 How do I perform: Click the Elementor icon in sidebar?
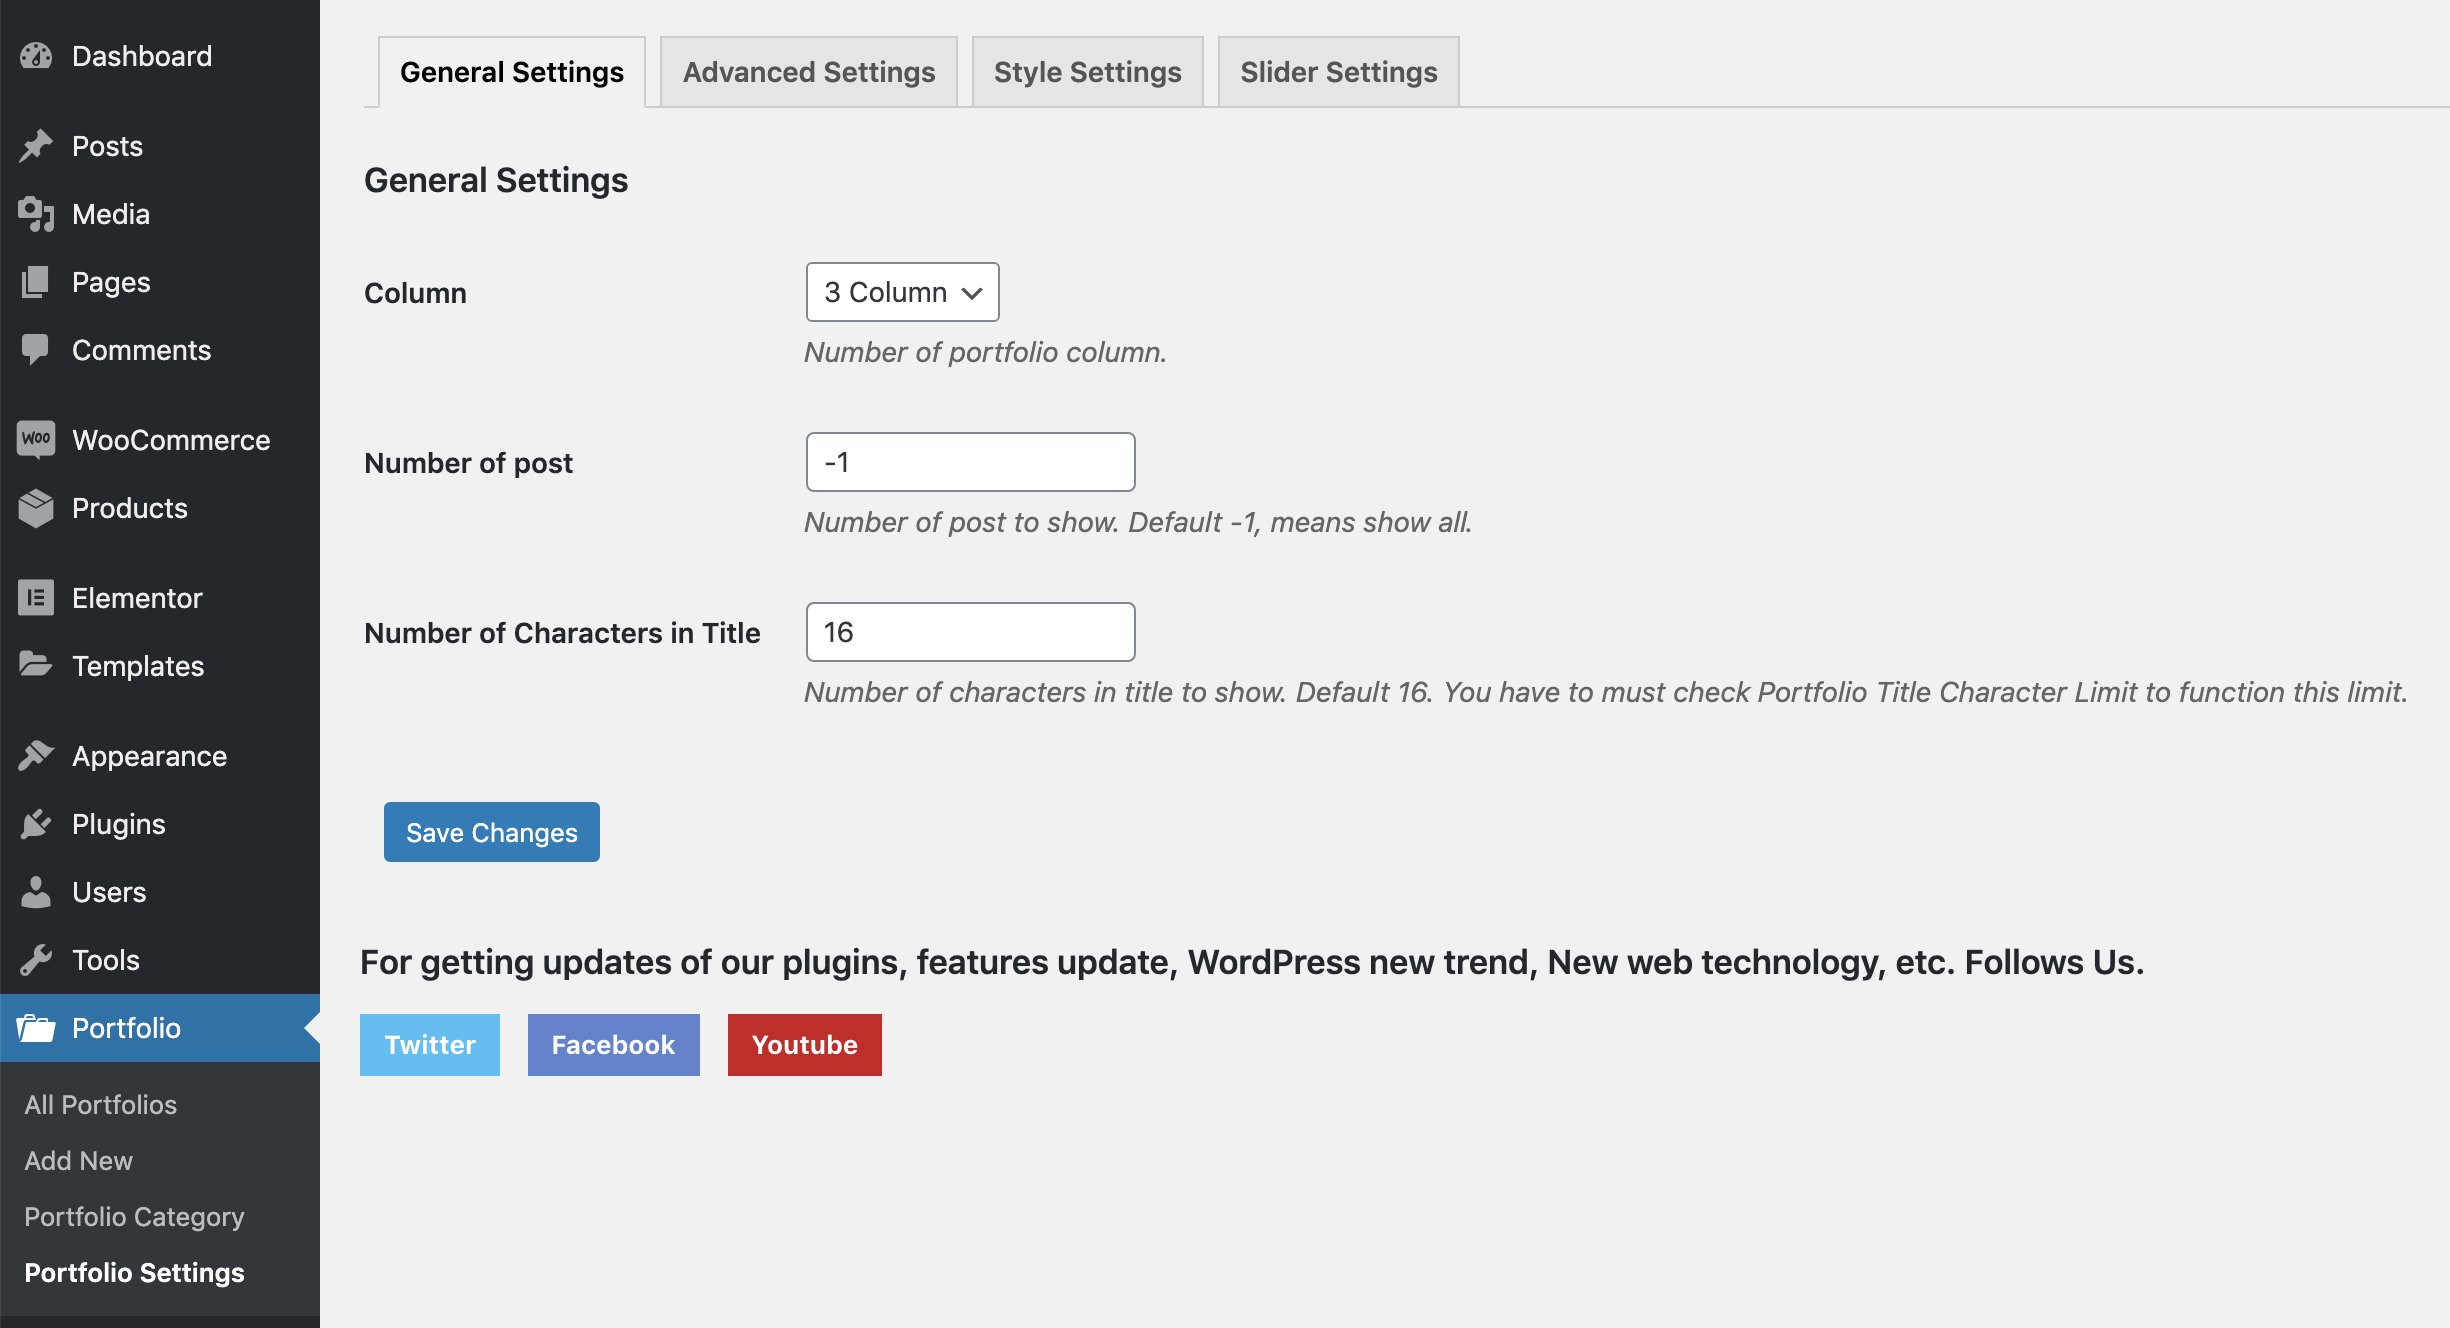pyautogui.click(x=34, y=597)
